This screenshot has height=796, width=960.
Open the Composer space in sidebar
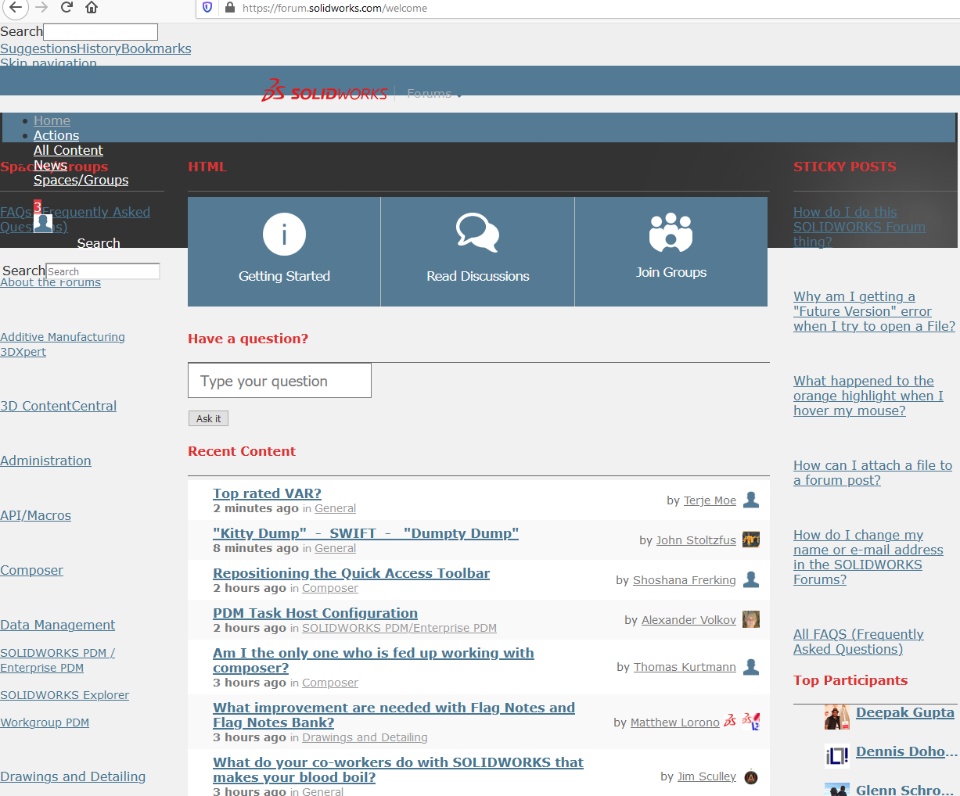tap(31, 570)
